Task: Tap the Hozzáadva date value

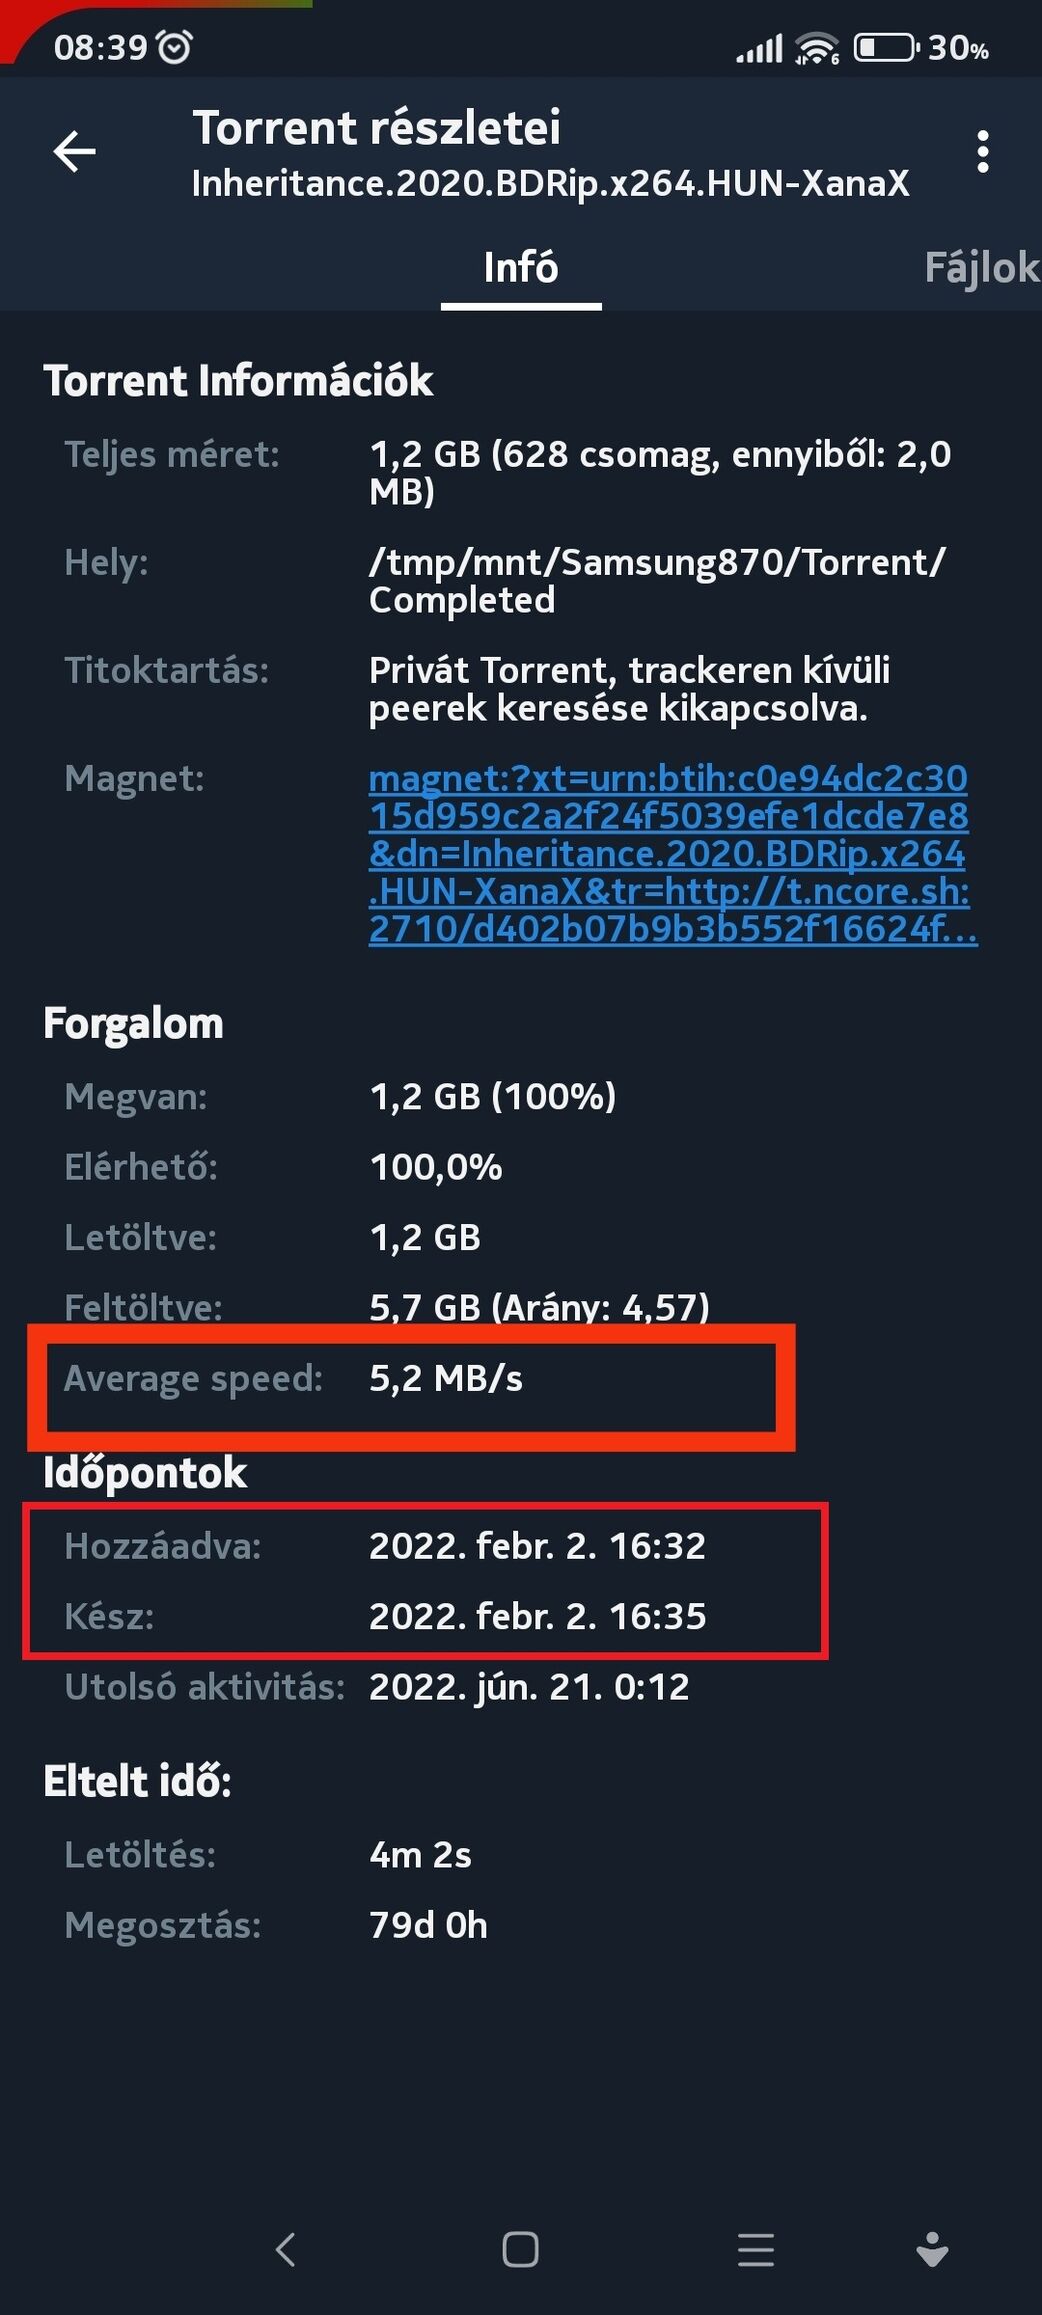Action: (537, 1546)
